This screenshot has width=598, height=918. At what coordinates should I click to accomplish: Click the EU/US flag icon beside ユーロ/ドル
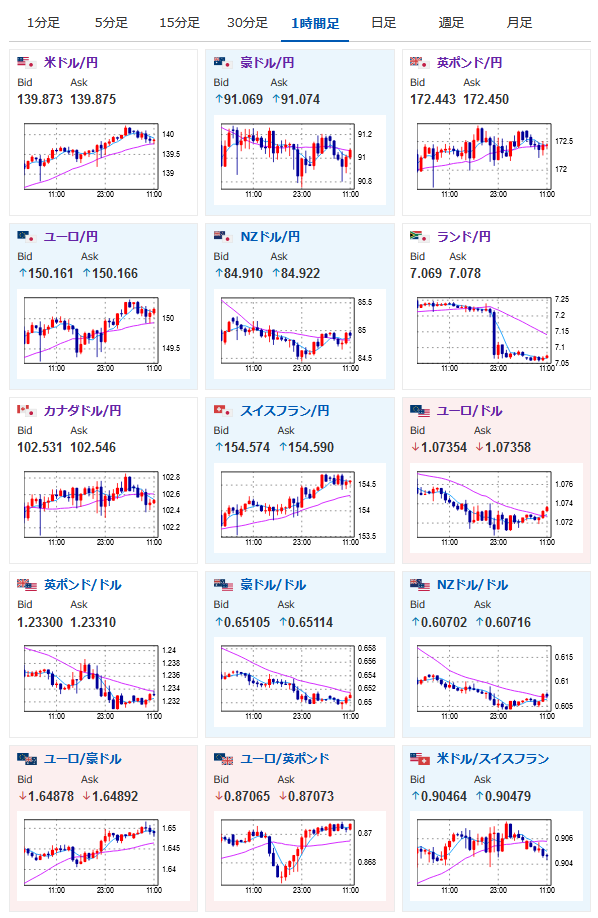419,410
